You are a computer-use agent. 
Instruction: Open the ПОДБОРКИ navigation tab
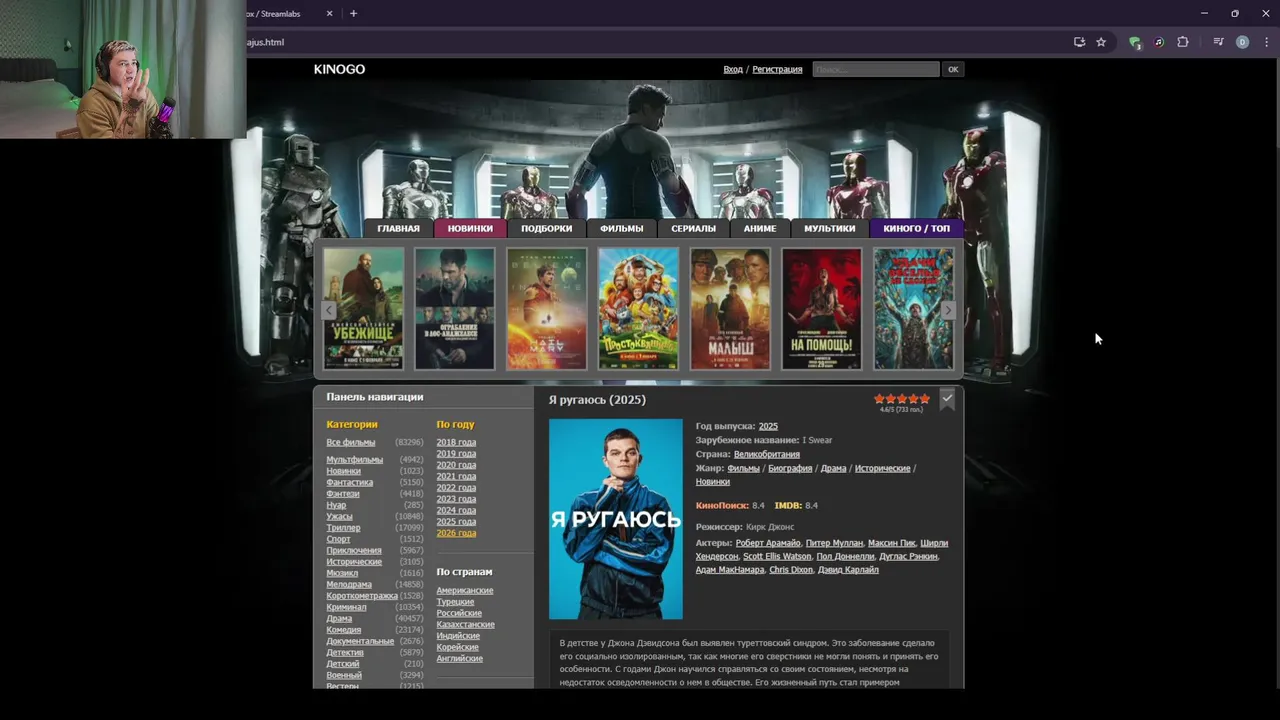pos(546,229)
